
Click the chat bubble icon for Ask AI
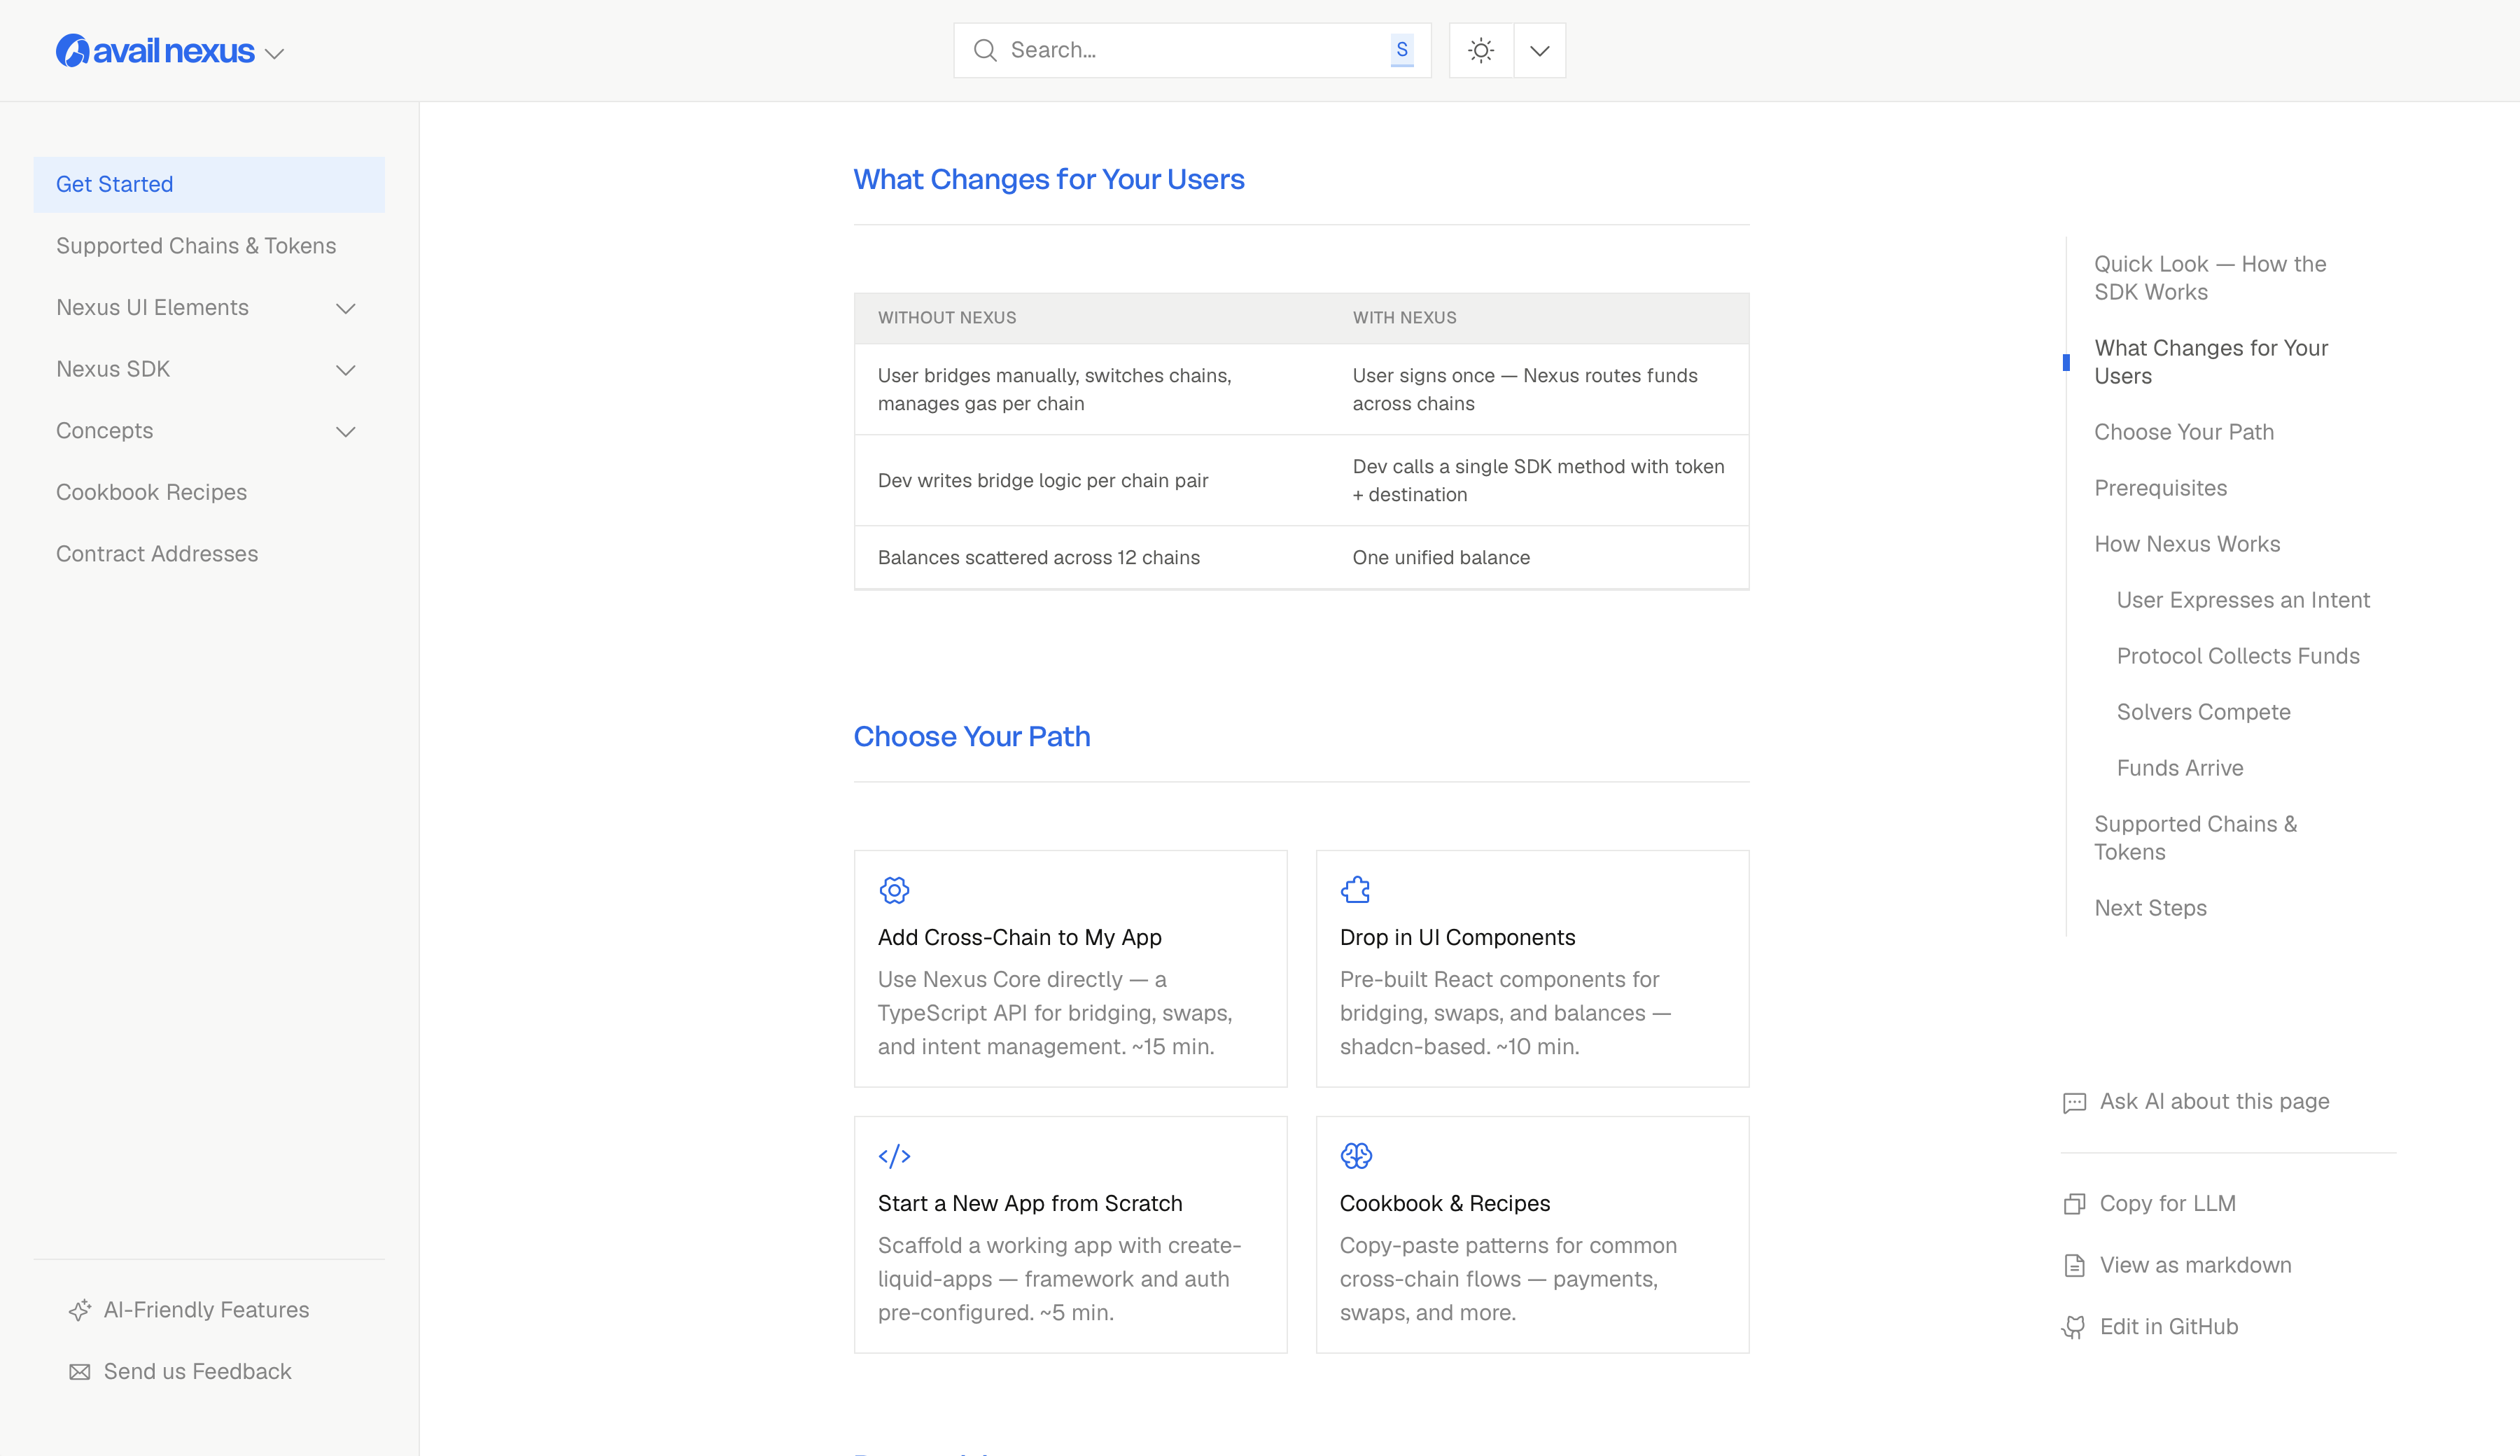pos(2074,1103)
